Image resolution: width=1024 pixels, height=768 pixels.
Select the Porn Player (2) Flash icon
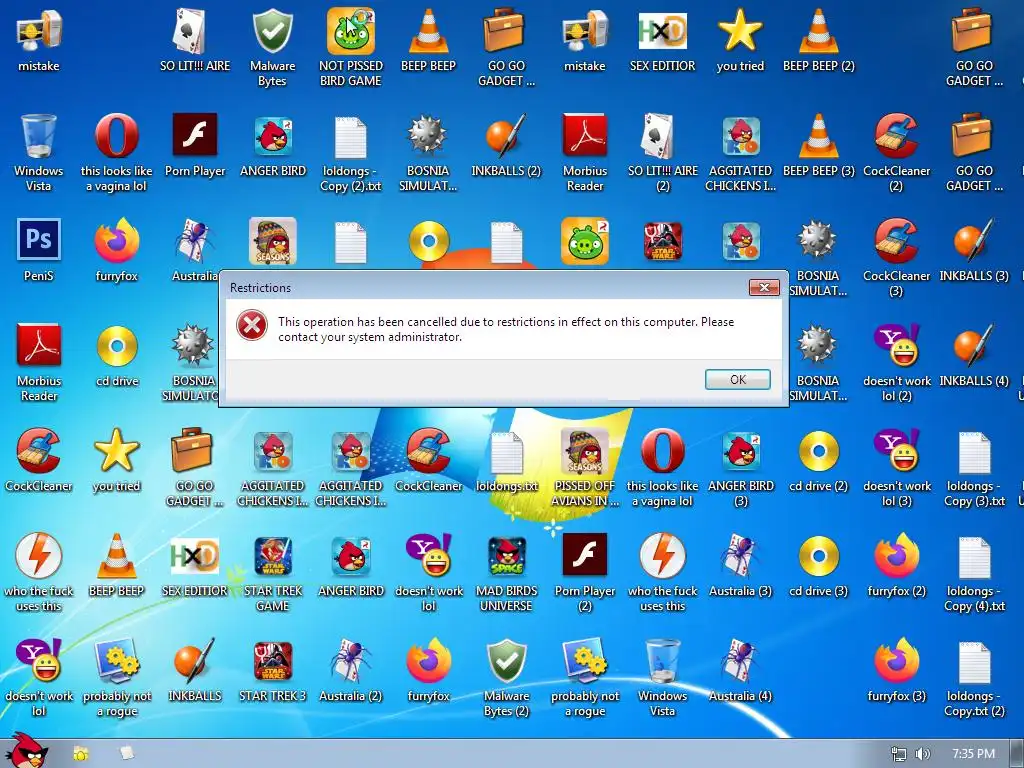[584, 554]
